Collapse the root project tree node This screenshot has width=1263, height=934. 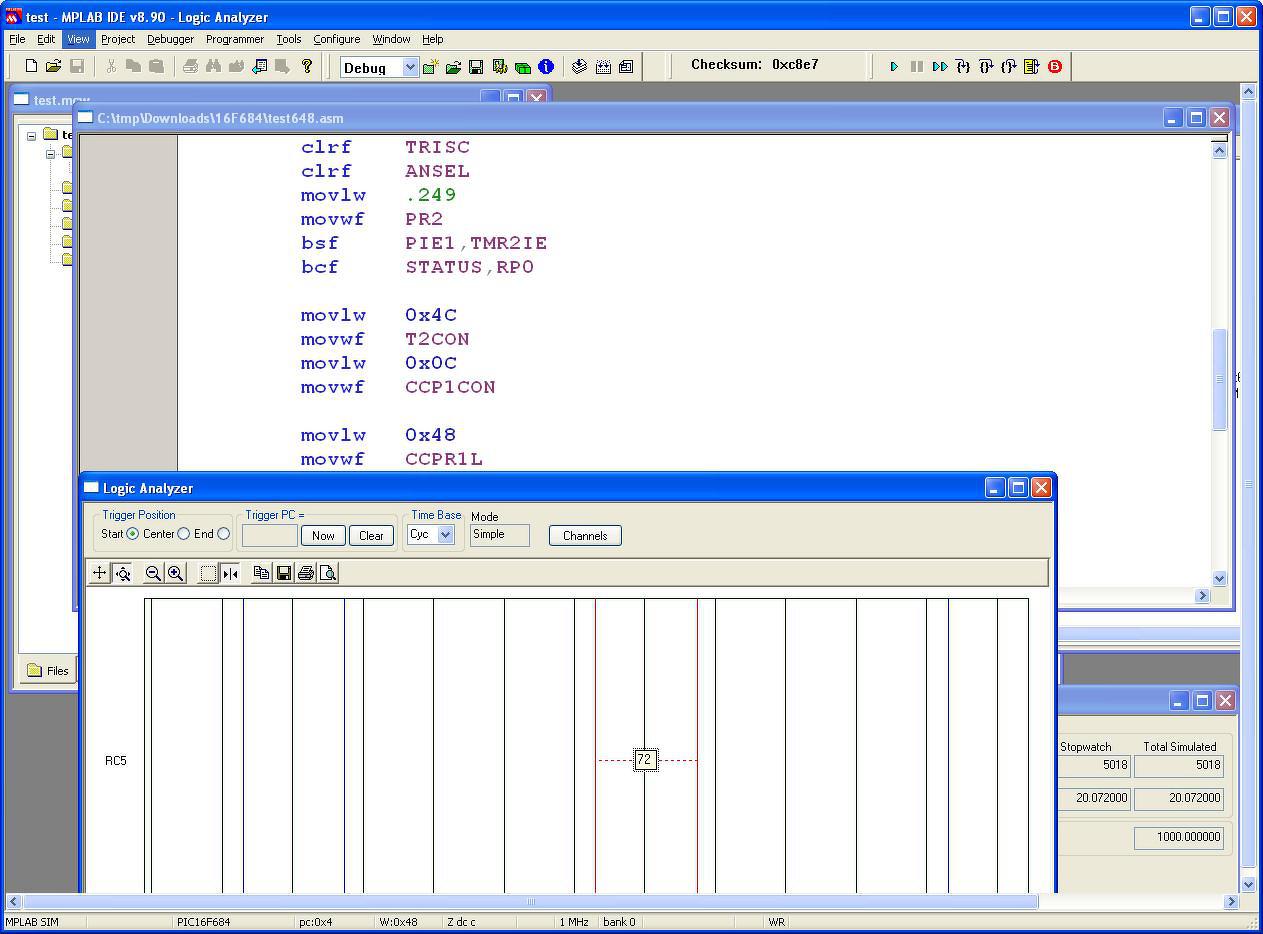pyautogui.click(x=31, y=135)
